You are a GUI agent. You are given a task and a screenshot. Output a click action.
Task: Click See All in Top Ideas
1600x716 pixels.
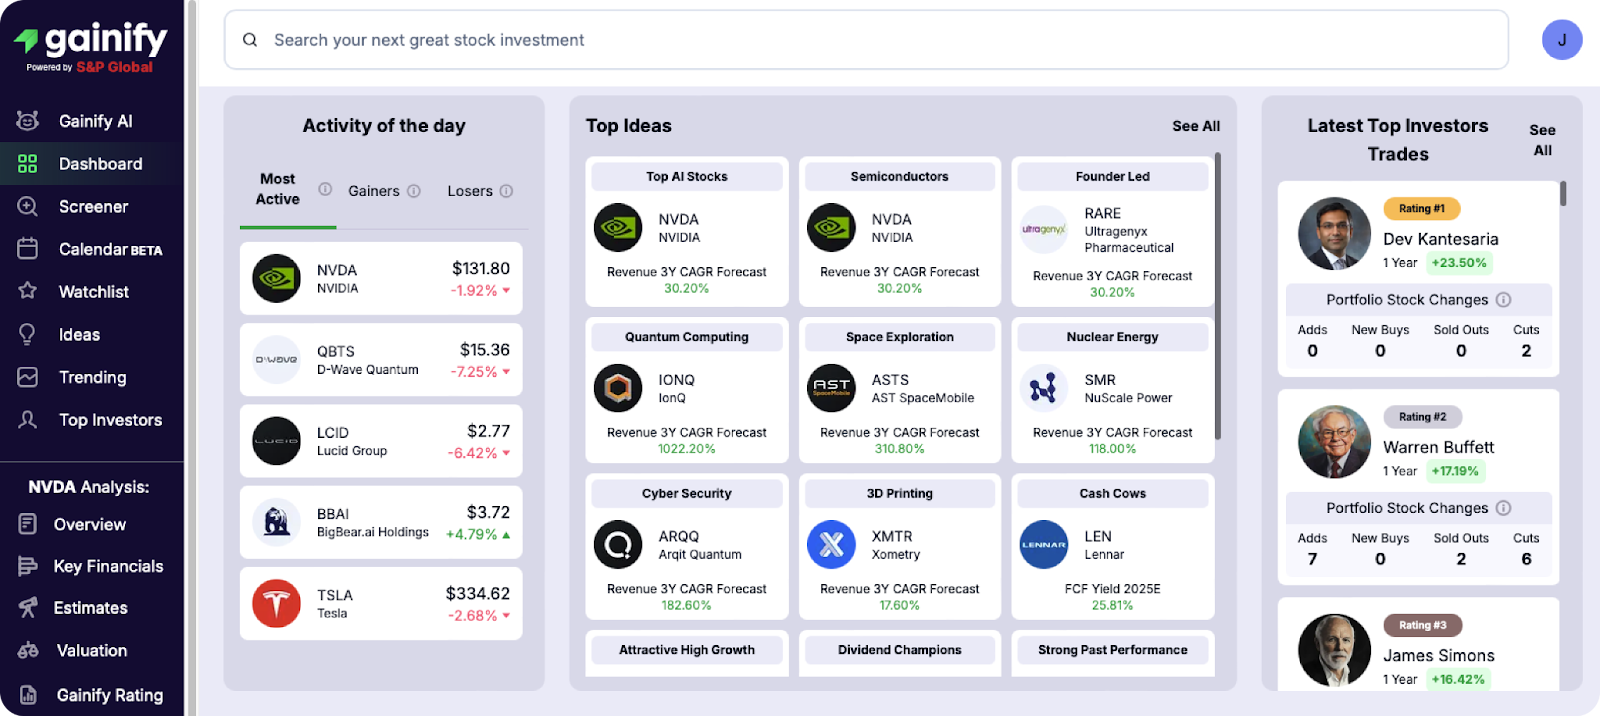[1196, 126]
